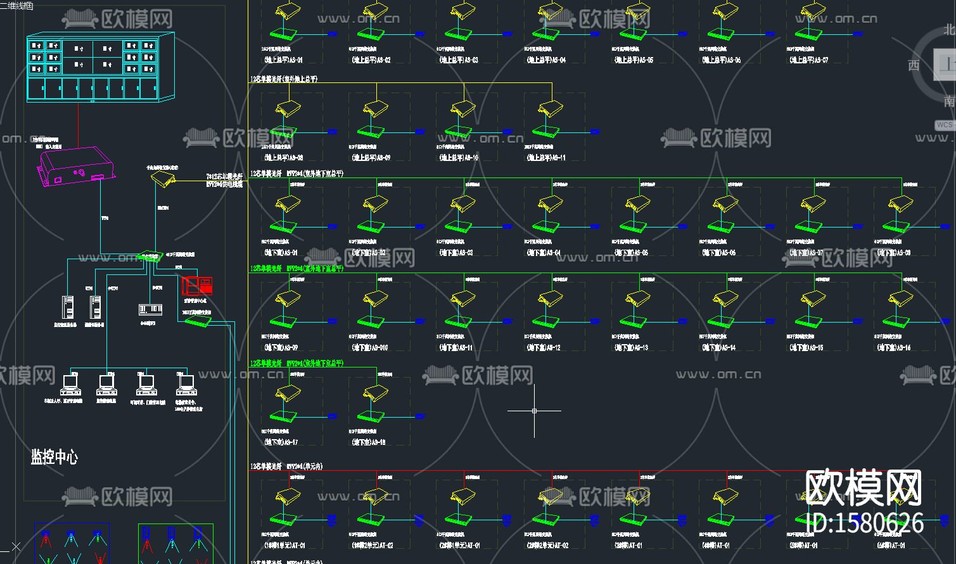Select the blue terminal beside (地上总平)AS-02 switch
Image resolution: width=956 pixels, height=564 pixels.
420,34
